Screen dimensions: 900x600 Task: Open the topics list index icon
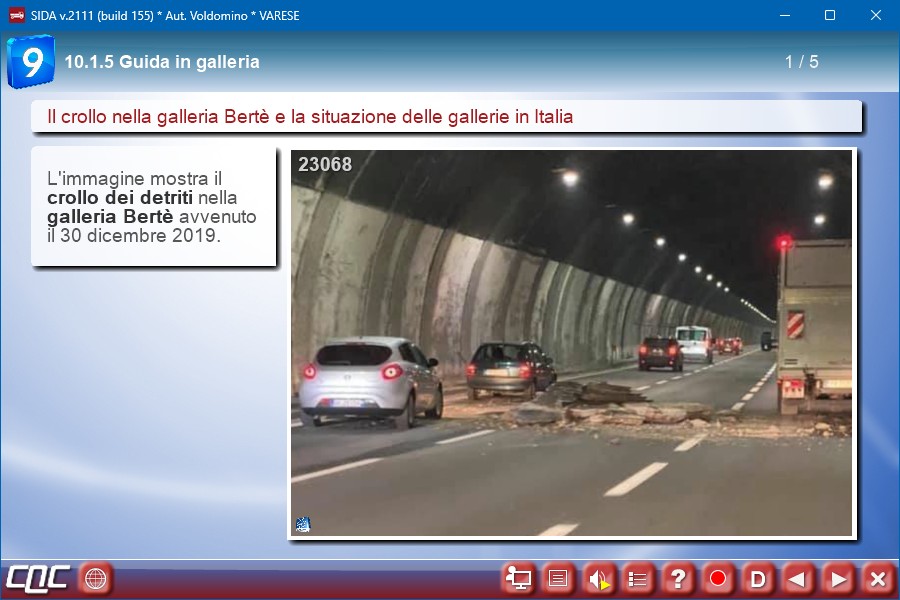click(x=638, y=578)
